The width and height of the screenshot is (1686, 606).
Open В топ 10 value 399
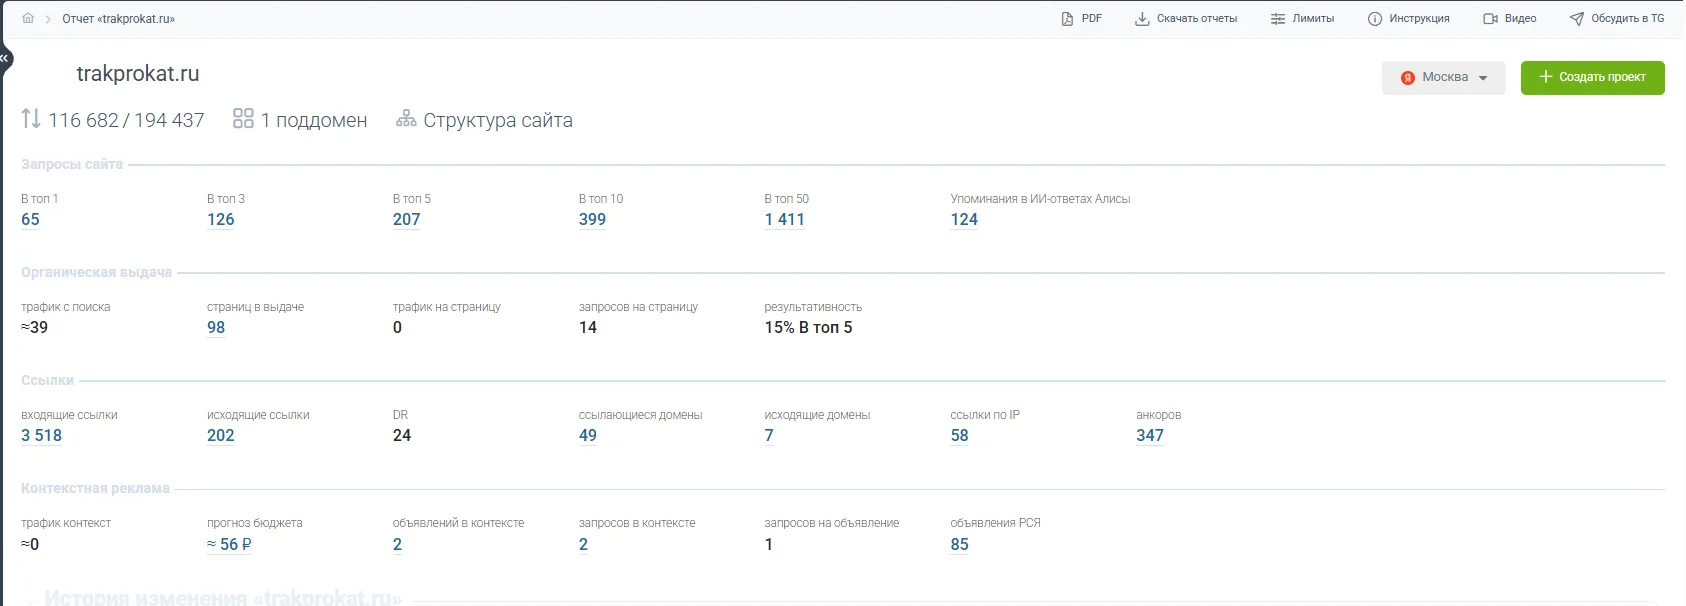[x=592, y=219]
